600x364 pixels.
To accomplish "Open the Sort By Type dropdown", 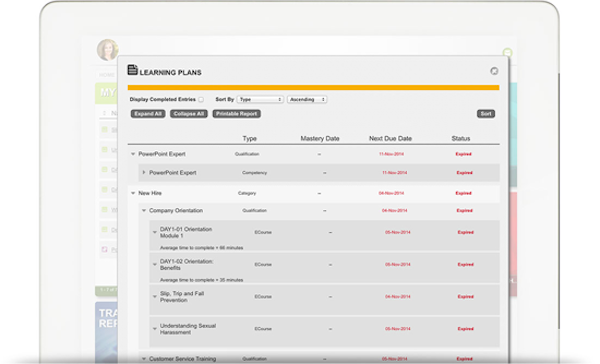I will (x=260, y=100).
